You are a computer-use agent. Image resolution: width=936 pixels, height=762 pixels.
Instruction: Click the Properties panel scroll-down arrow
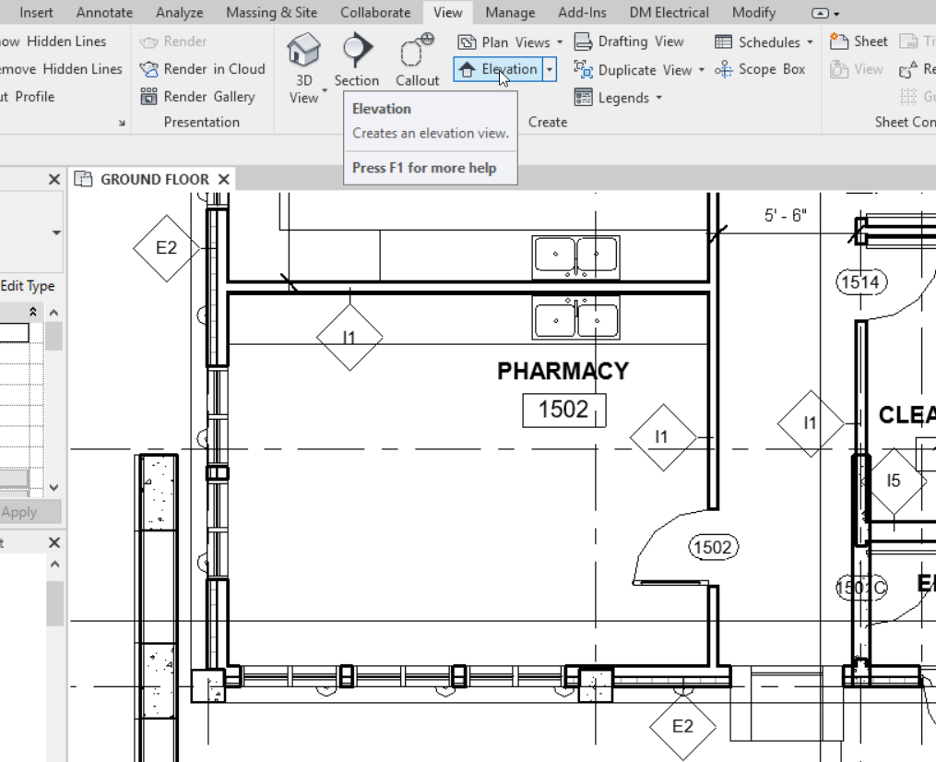point(55,488)
